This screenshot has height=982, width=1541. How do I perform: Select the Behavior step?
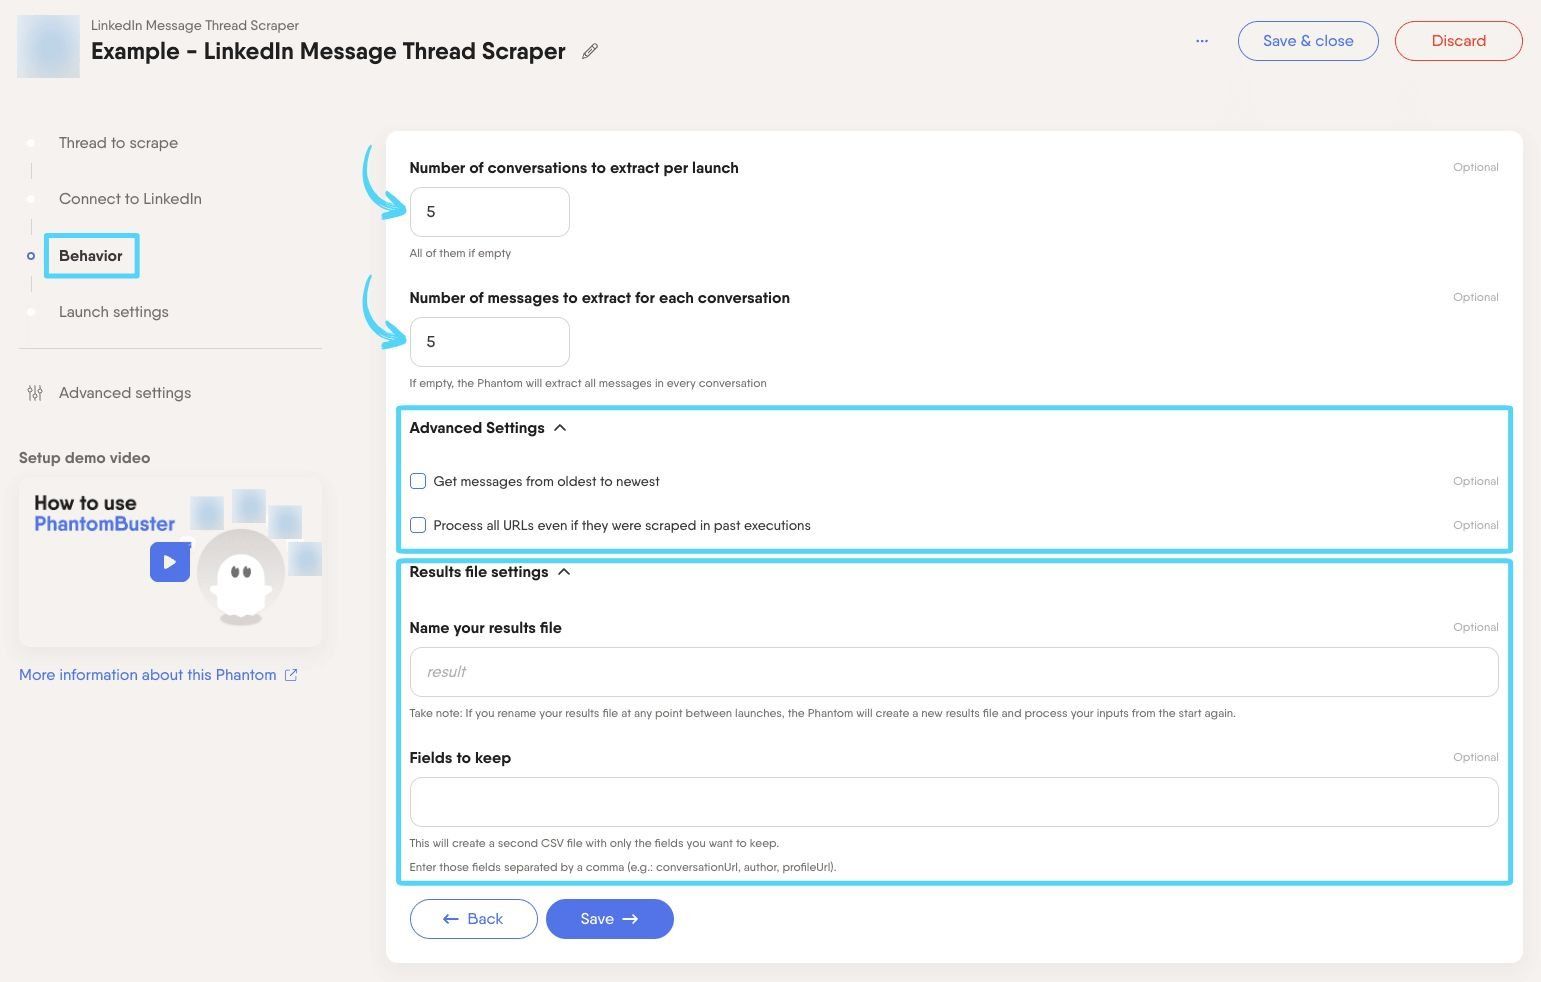pyautogui.click(x=91, y=256)
